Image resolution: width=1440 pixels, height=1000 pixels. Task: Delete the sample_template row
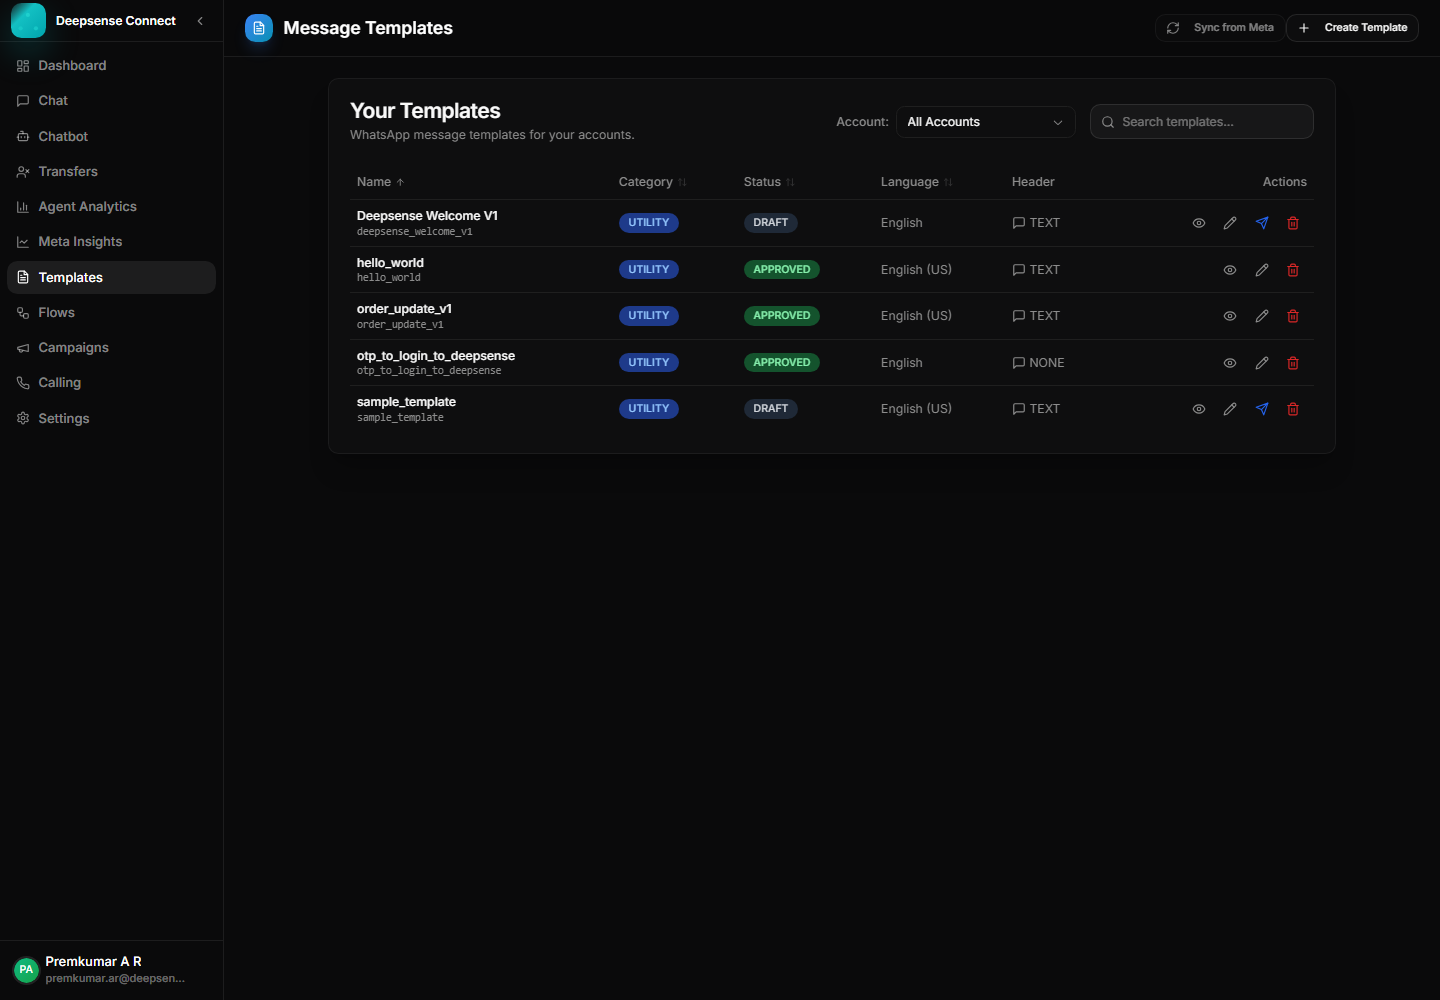point(1293,409)
